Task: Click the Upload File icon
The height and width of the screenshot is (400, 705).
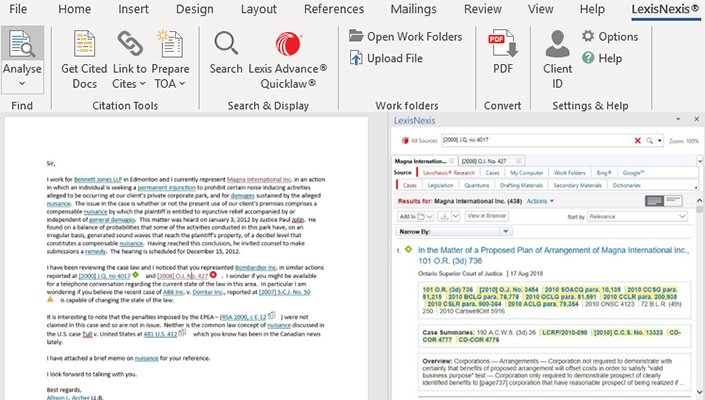Action: pyautogui.click(x=356, y=58)
